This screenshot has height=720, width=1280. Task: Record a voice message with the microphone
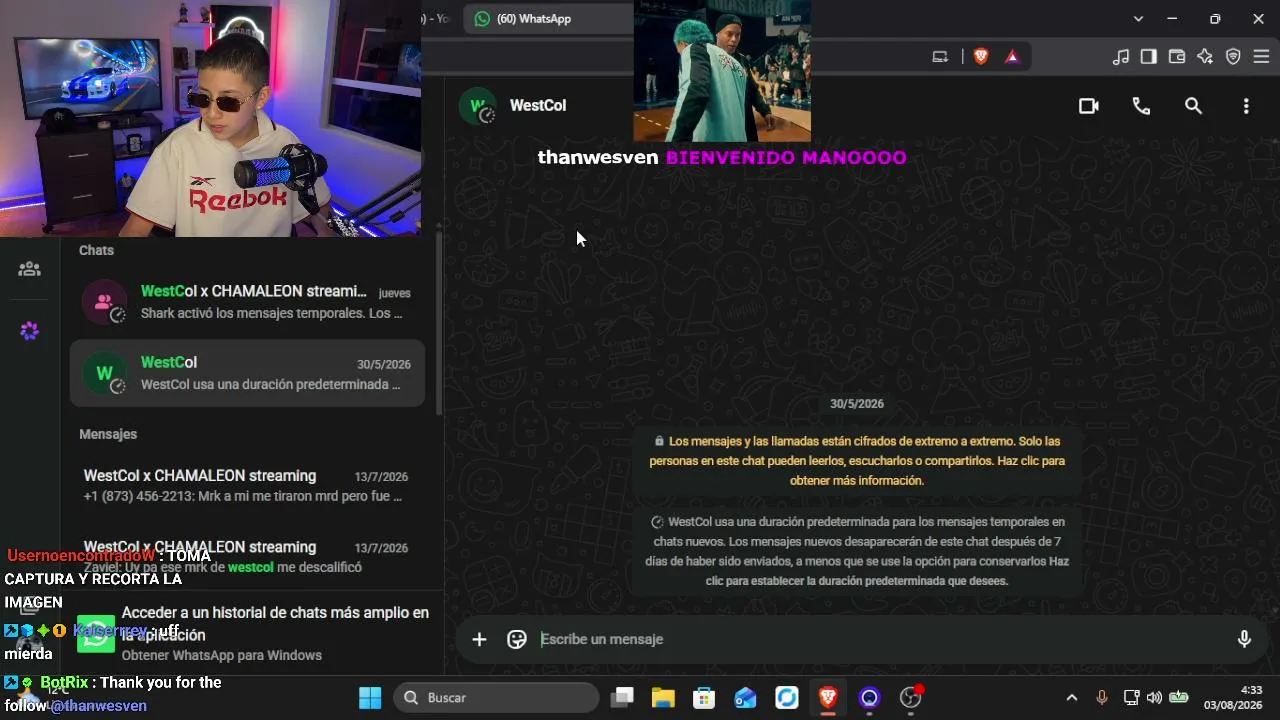(1244, 639)
